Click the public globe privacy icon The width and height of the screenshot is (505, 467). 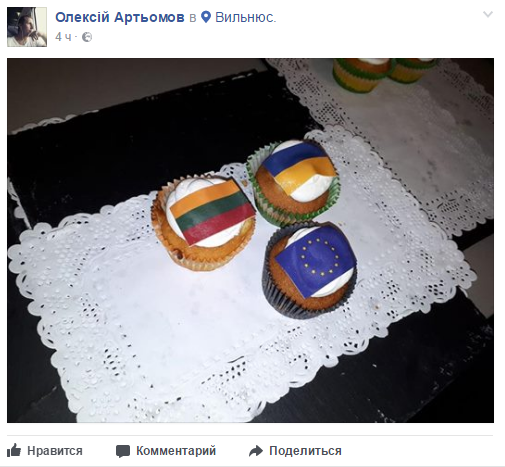coord(87,37)
